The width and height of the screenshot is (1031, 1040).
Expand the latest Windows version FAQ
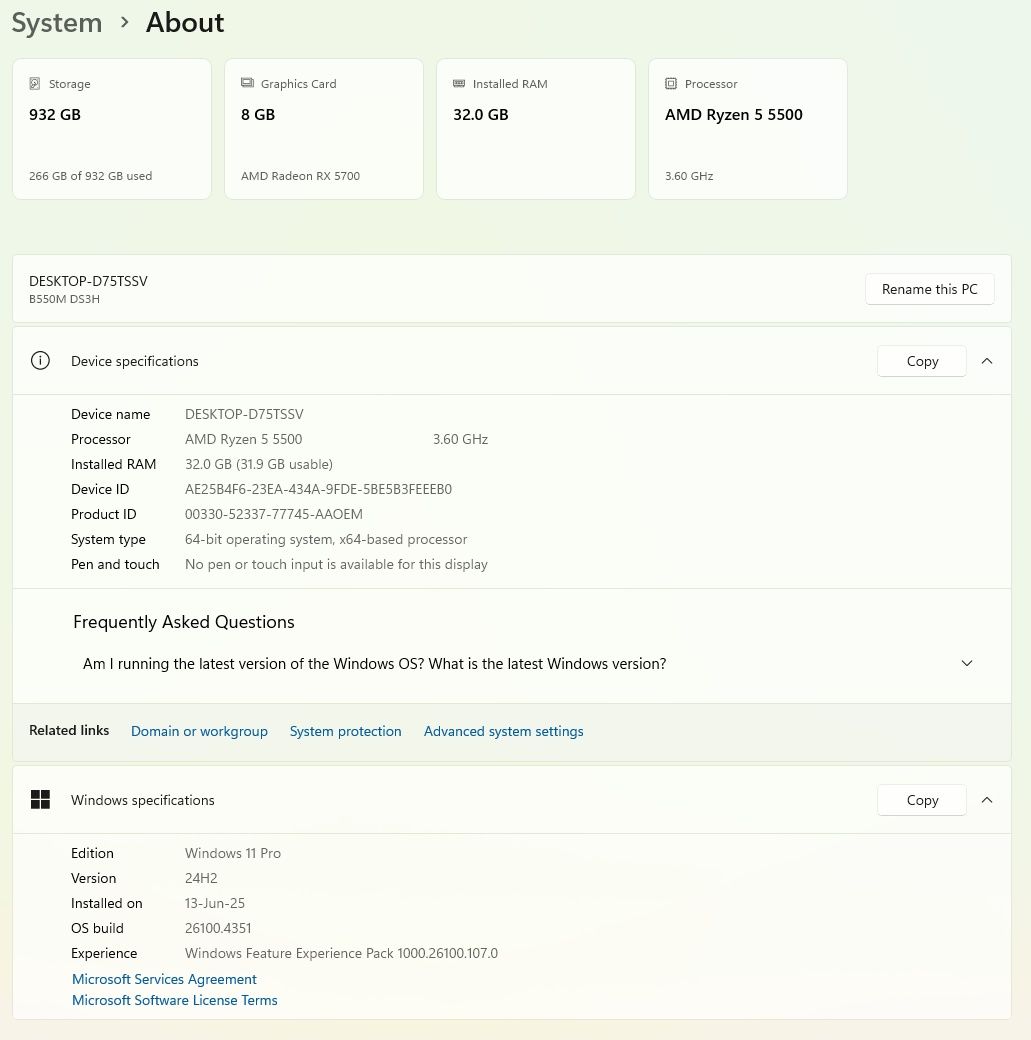(x=967, y=663)
